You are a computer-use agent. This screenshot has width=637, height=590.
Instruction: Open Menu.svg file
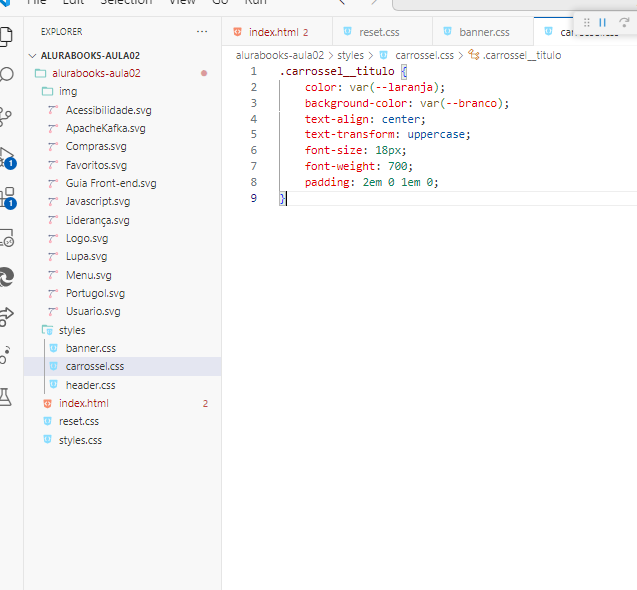122,275
